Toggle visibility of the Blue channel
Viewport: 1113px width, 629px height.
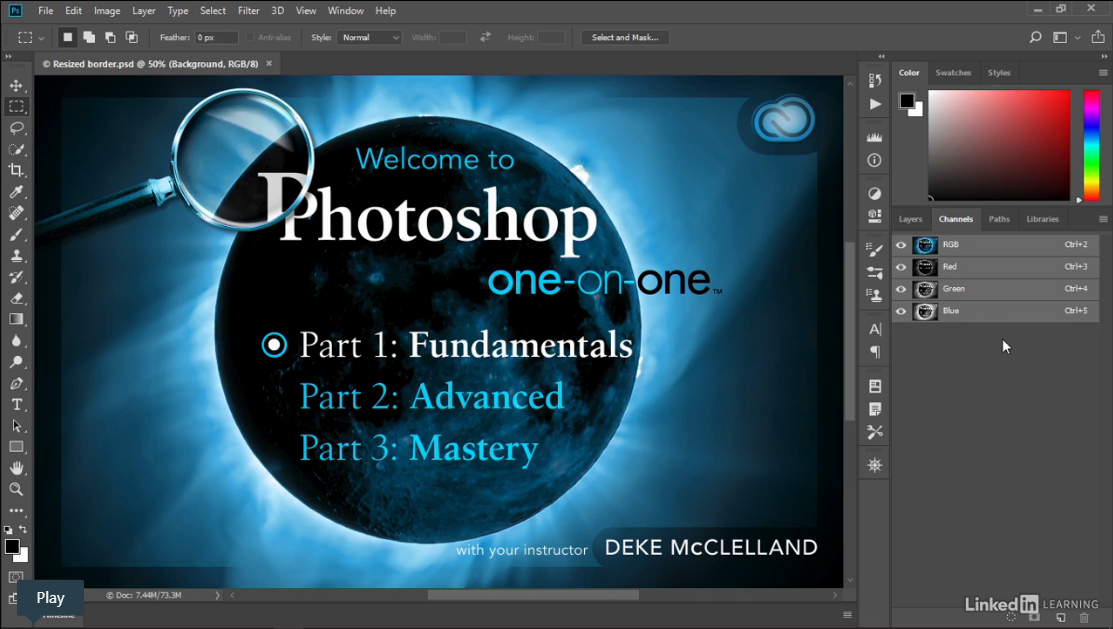tap(901, 311)
